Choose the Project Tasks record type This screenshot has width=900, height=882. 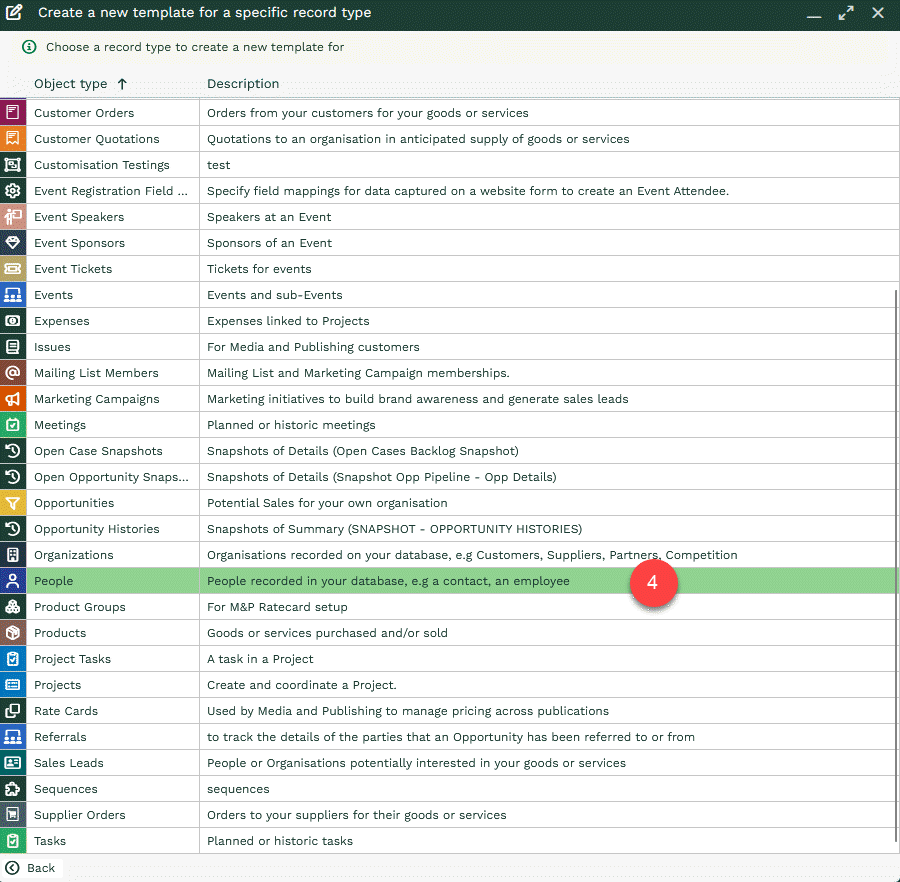click(449, 659)
